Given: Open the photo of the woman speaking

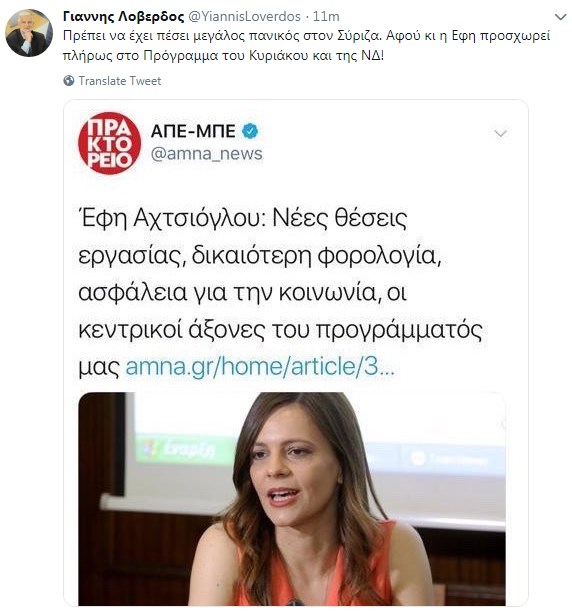Looking at the screenshot, I should [292, 499].
